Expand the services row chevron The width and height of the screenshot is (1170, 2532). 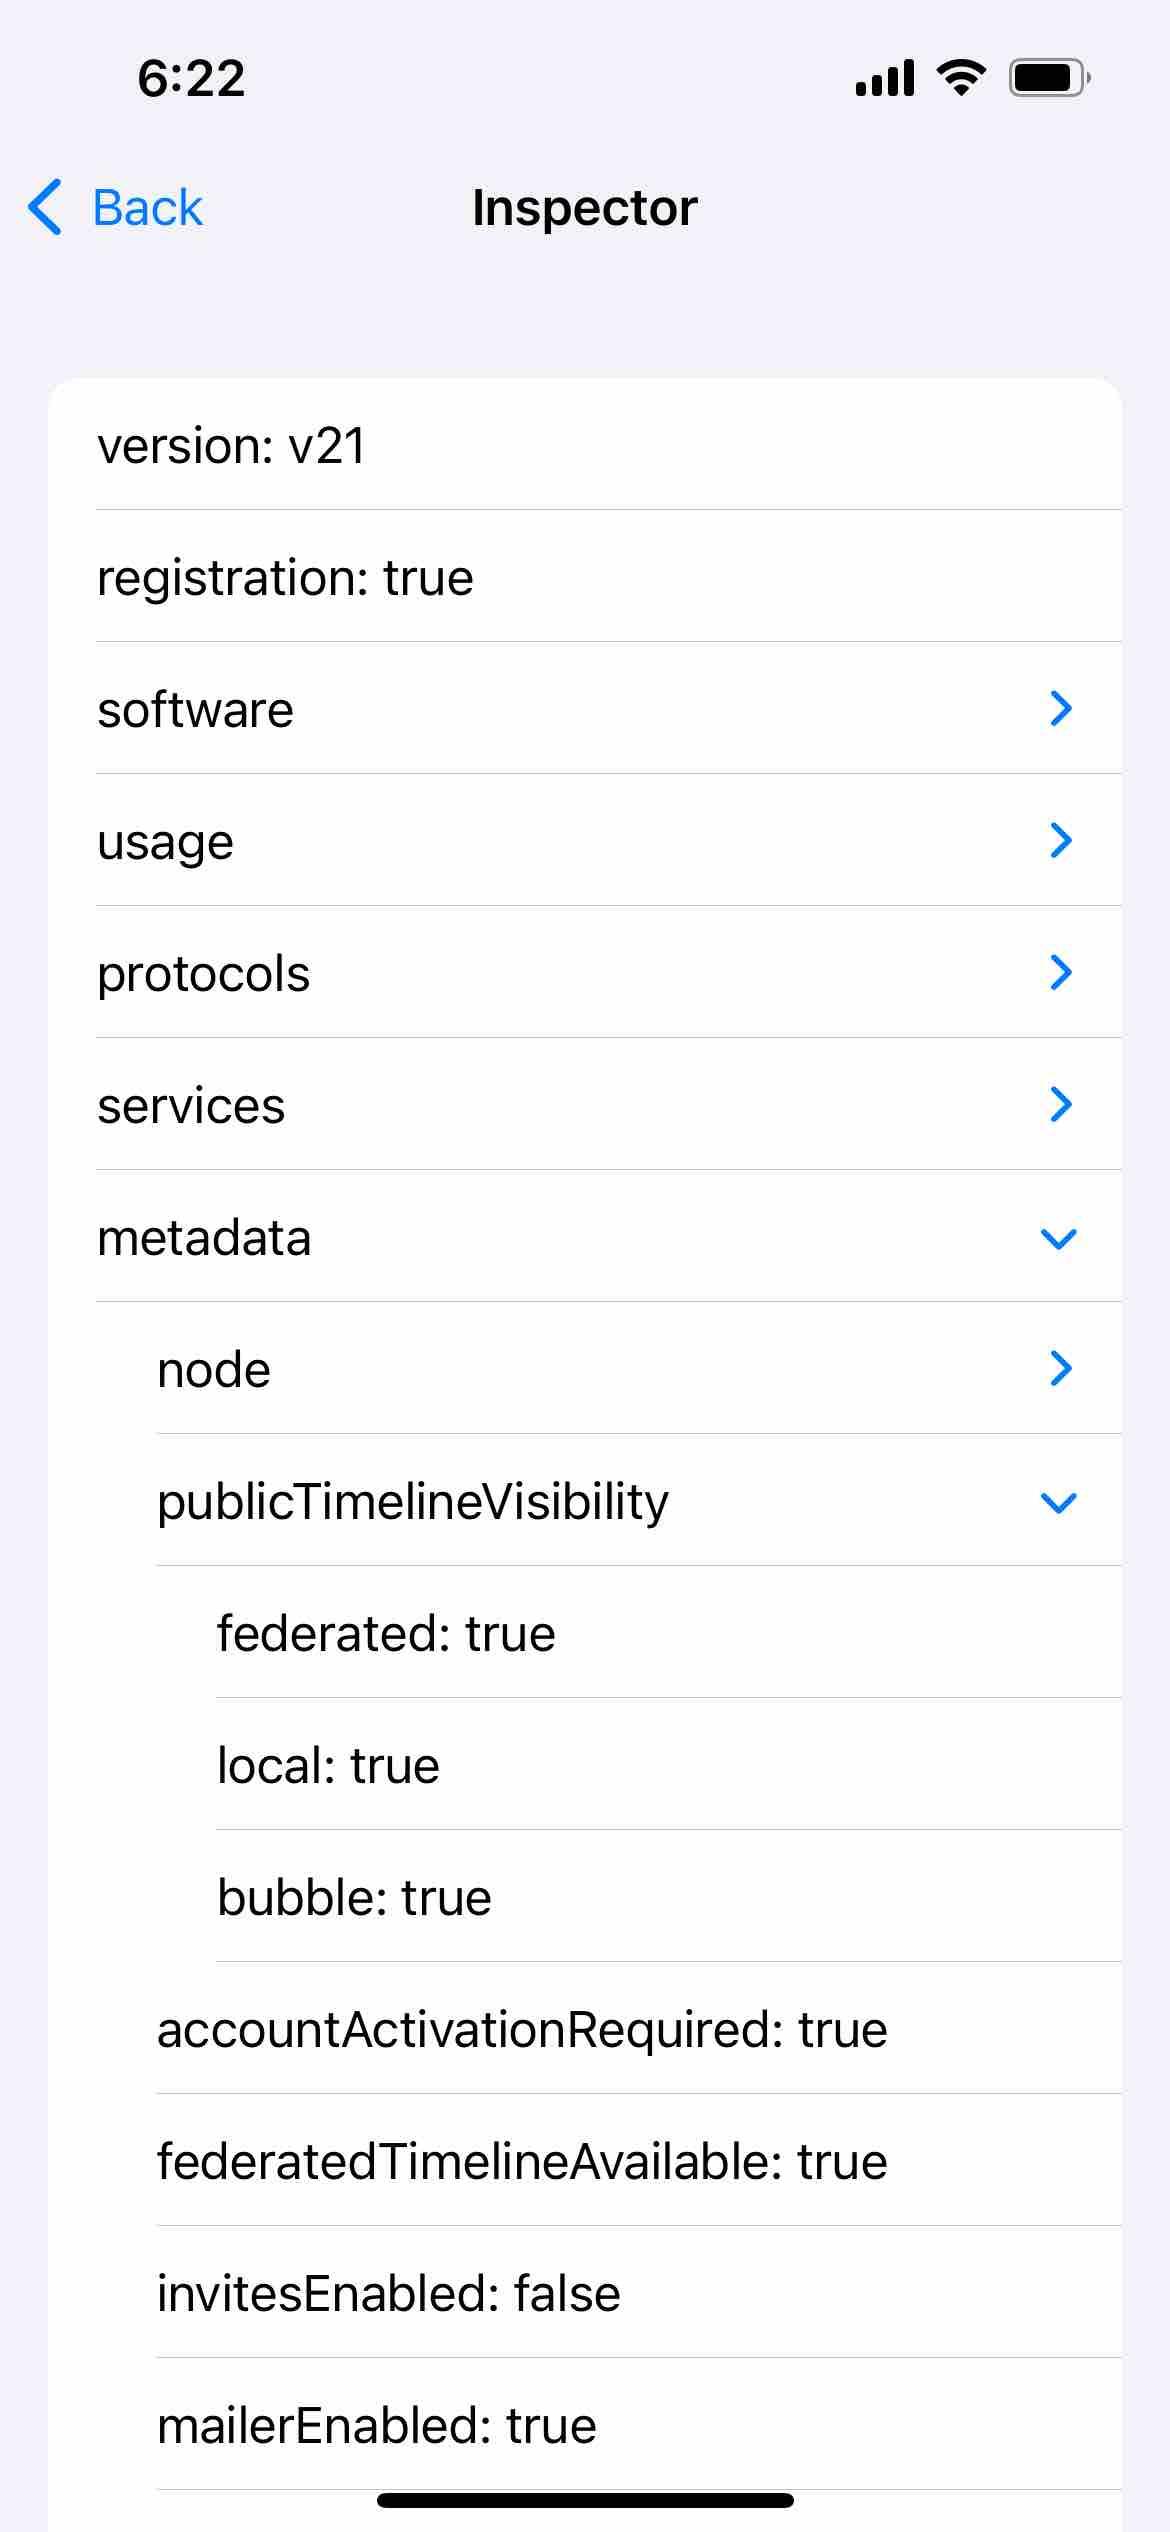[x=1060, y=1105]
